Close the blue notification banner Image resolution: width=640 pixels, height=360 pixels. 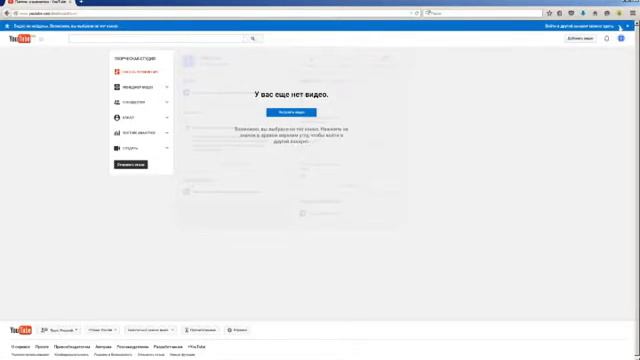[628, 26]
